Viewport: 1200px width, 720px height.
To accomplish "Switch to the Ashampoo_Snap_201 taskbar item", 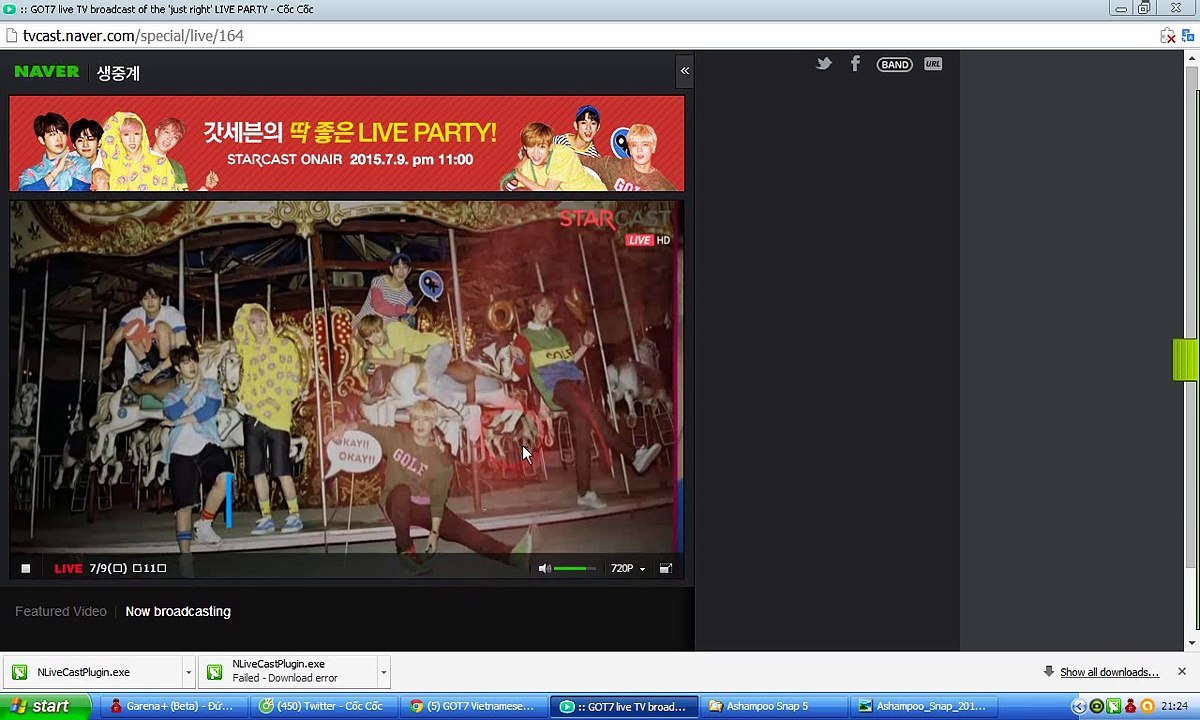I will (922, 706).
